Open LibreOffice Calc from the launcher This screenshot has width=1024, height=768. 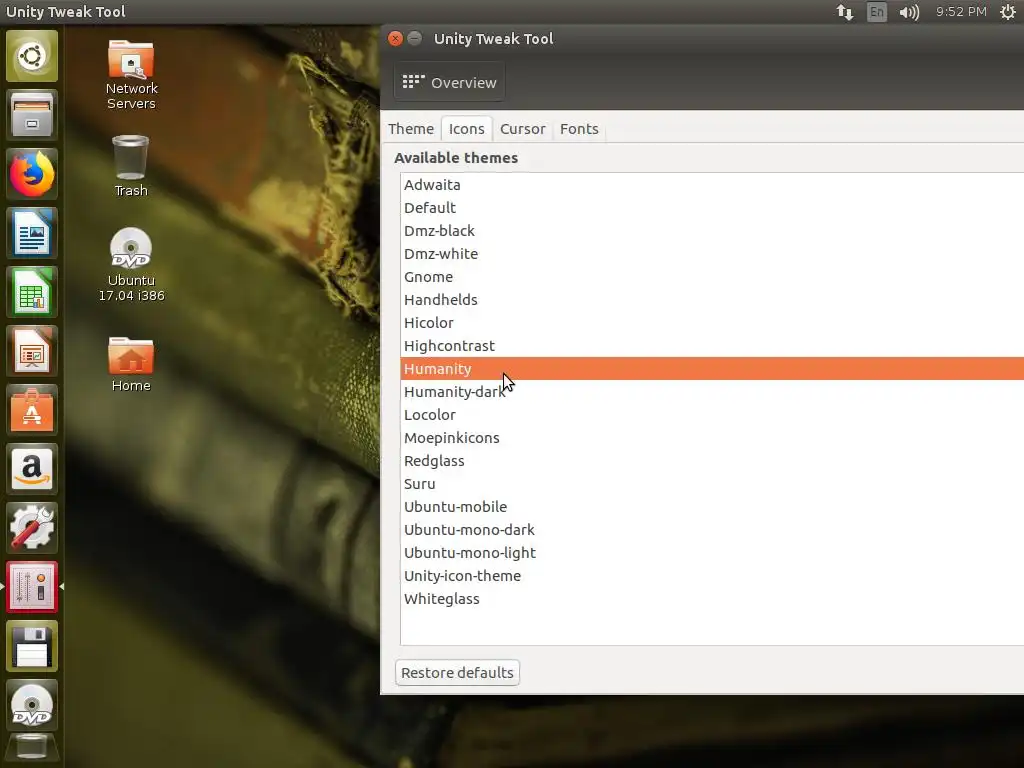pos(31,292)
